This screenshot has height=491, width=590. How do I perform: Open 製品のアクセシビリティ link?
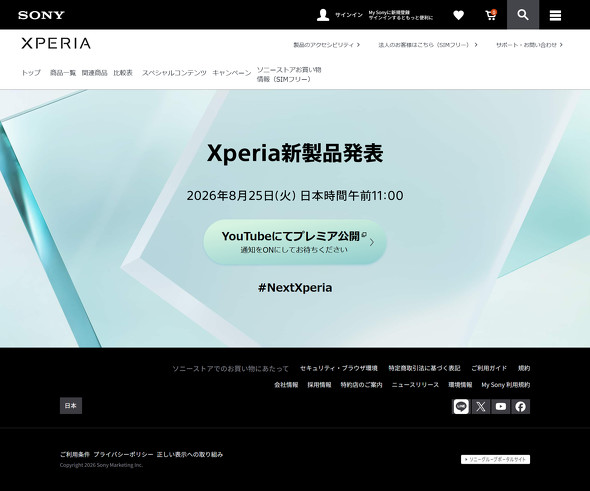[327, 45]
